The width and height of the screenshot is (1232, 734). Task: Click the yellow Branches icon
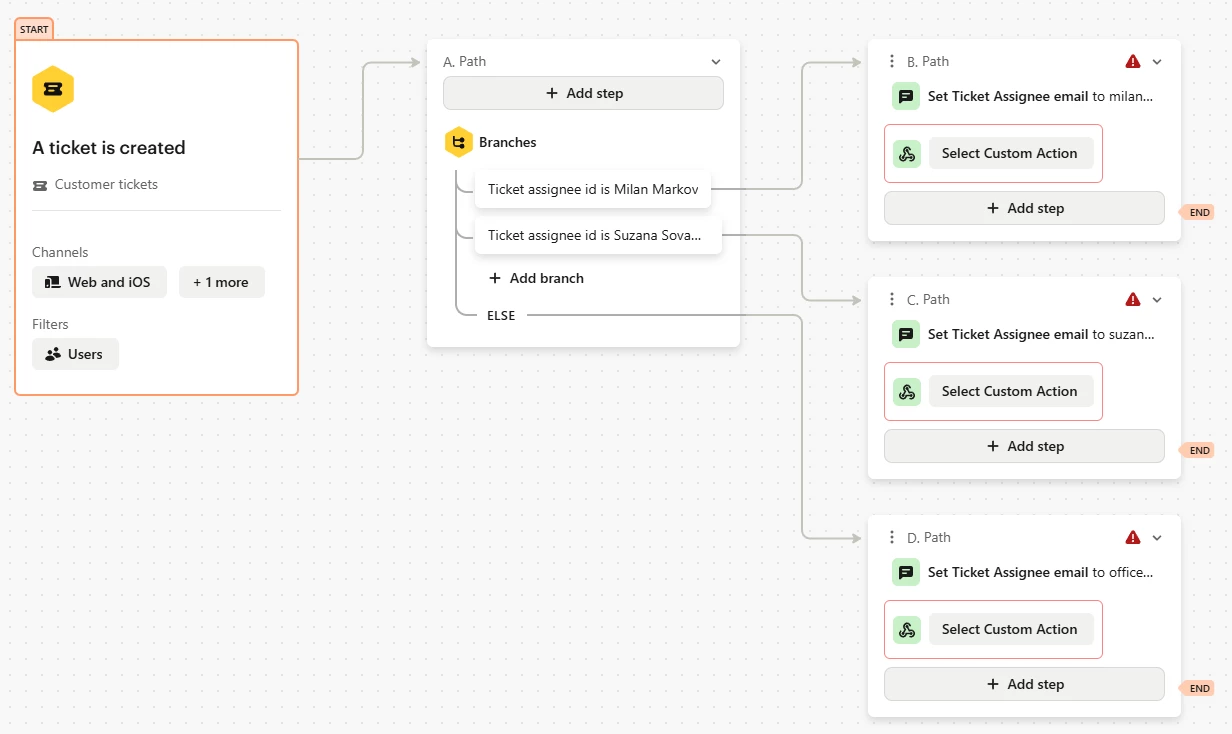tap(458, 143)
